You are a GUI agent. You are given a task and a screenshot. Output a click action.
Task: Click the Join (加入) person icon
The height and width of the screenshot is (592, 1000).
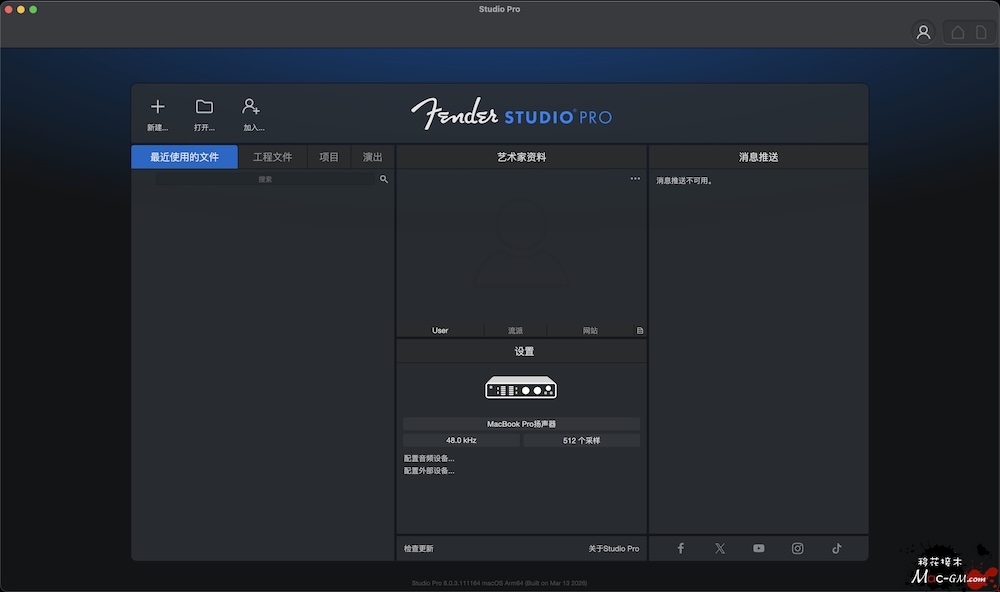(251, 106)
